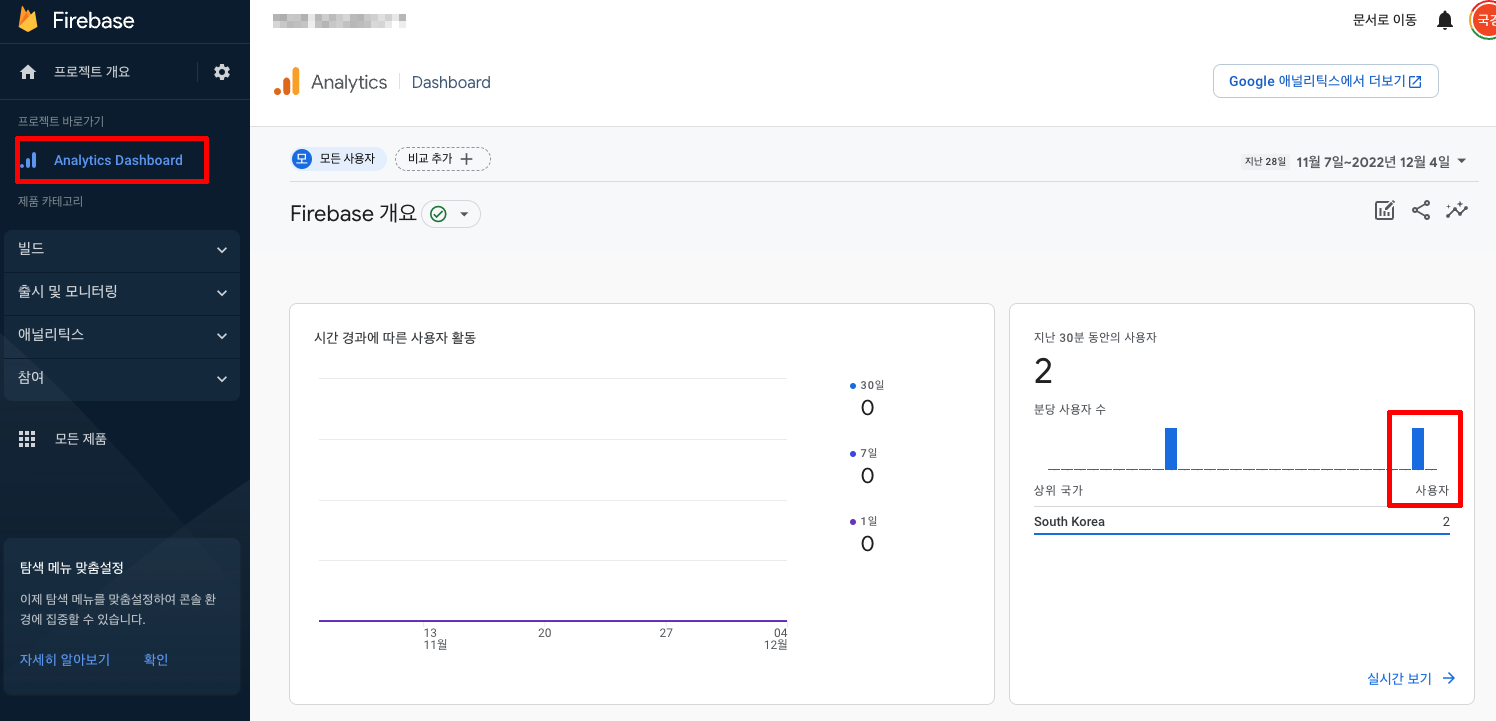Open notifications bell icon
Viewport: 1496px width, 721px height.
click(x=1445, y=20)
